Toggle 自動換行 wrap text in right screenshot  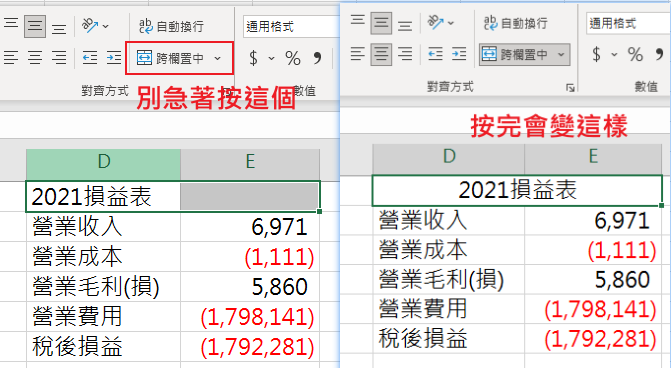click(x=516, y=23)
